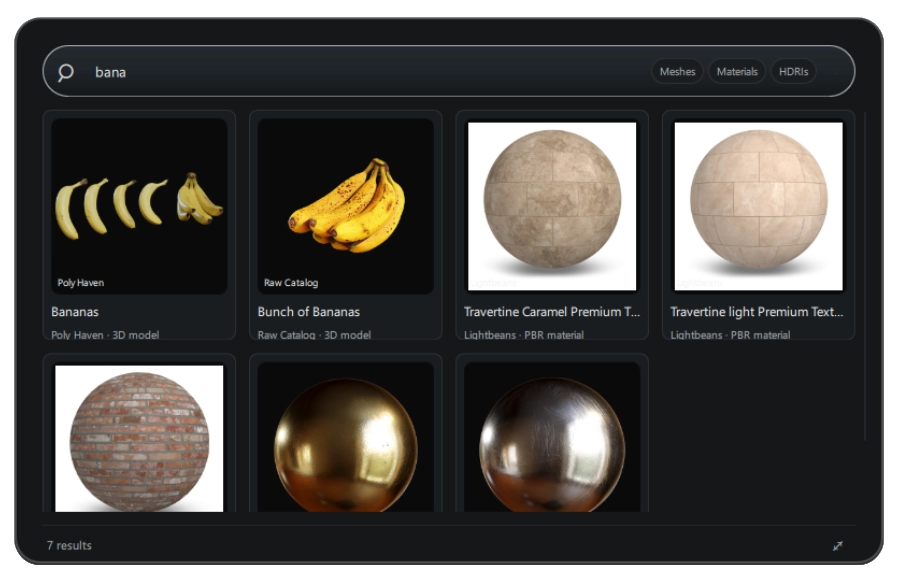This screenshot has height=580, width=900.
Task: Select the Poly Haven Bananas thumbnail
Action: (x=139, y=206)
